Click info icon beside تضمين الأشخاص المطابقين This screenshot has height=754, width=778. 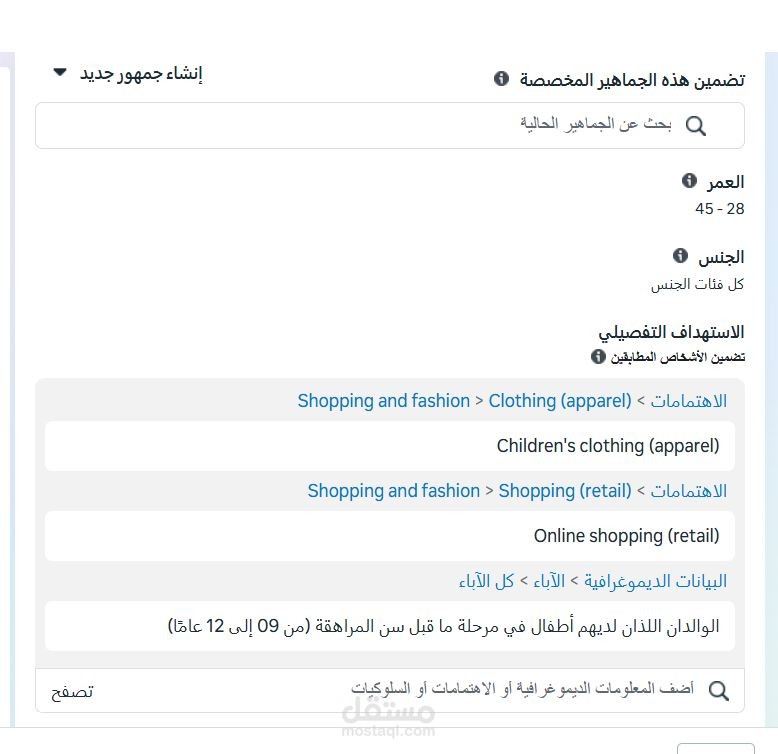598,356
